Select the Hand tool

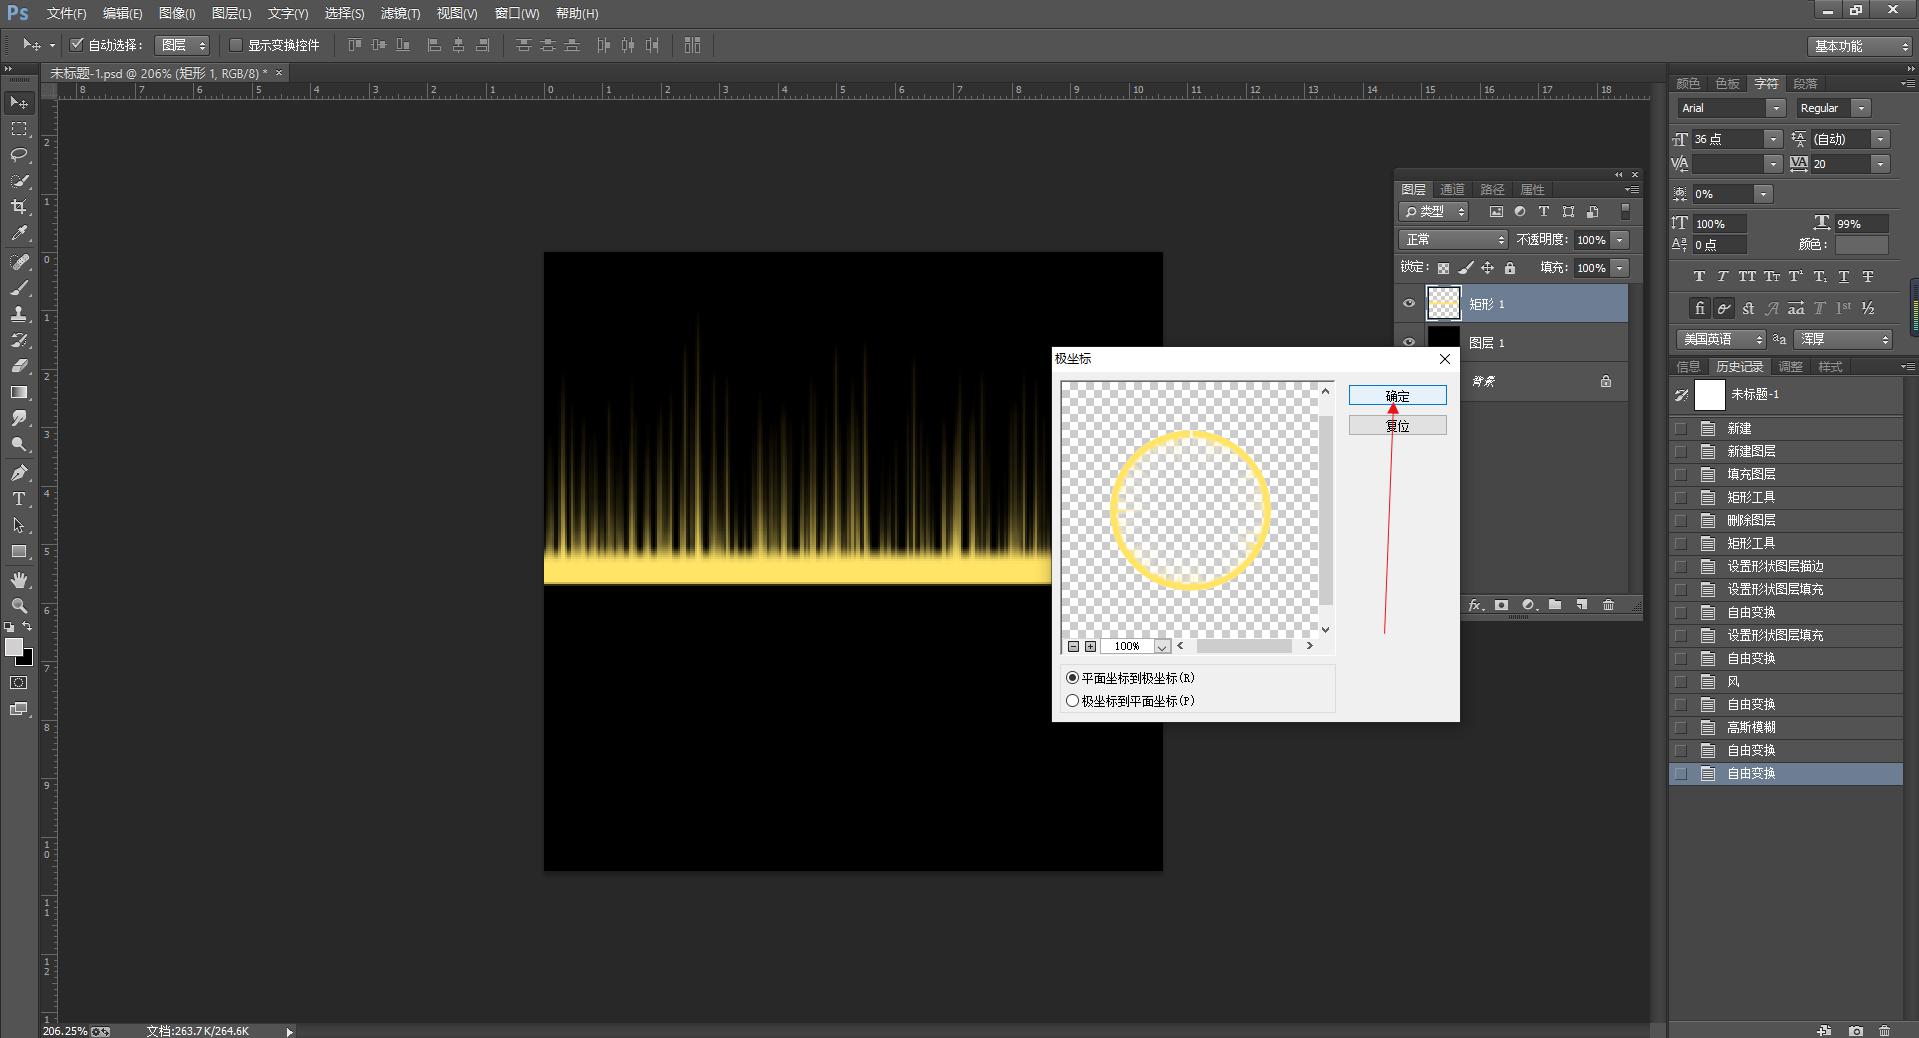19,580
